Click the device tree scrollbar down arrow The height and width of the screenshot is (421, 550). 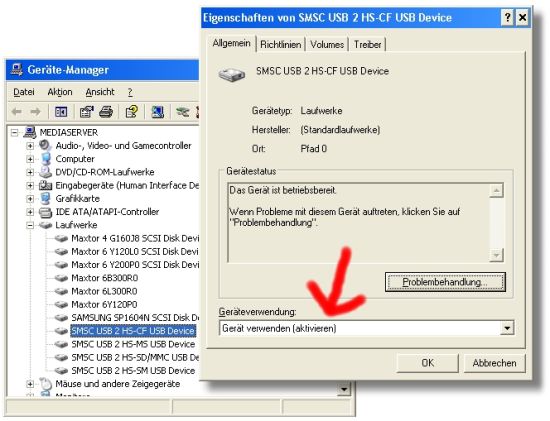(344, 389)
